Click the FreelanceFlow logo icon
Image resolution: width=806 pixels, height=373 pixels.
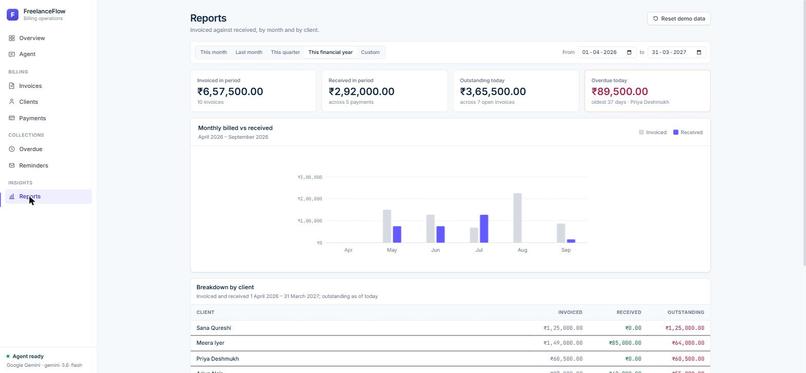(x=12, y=14)
